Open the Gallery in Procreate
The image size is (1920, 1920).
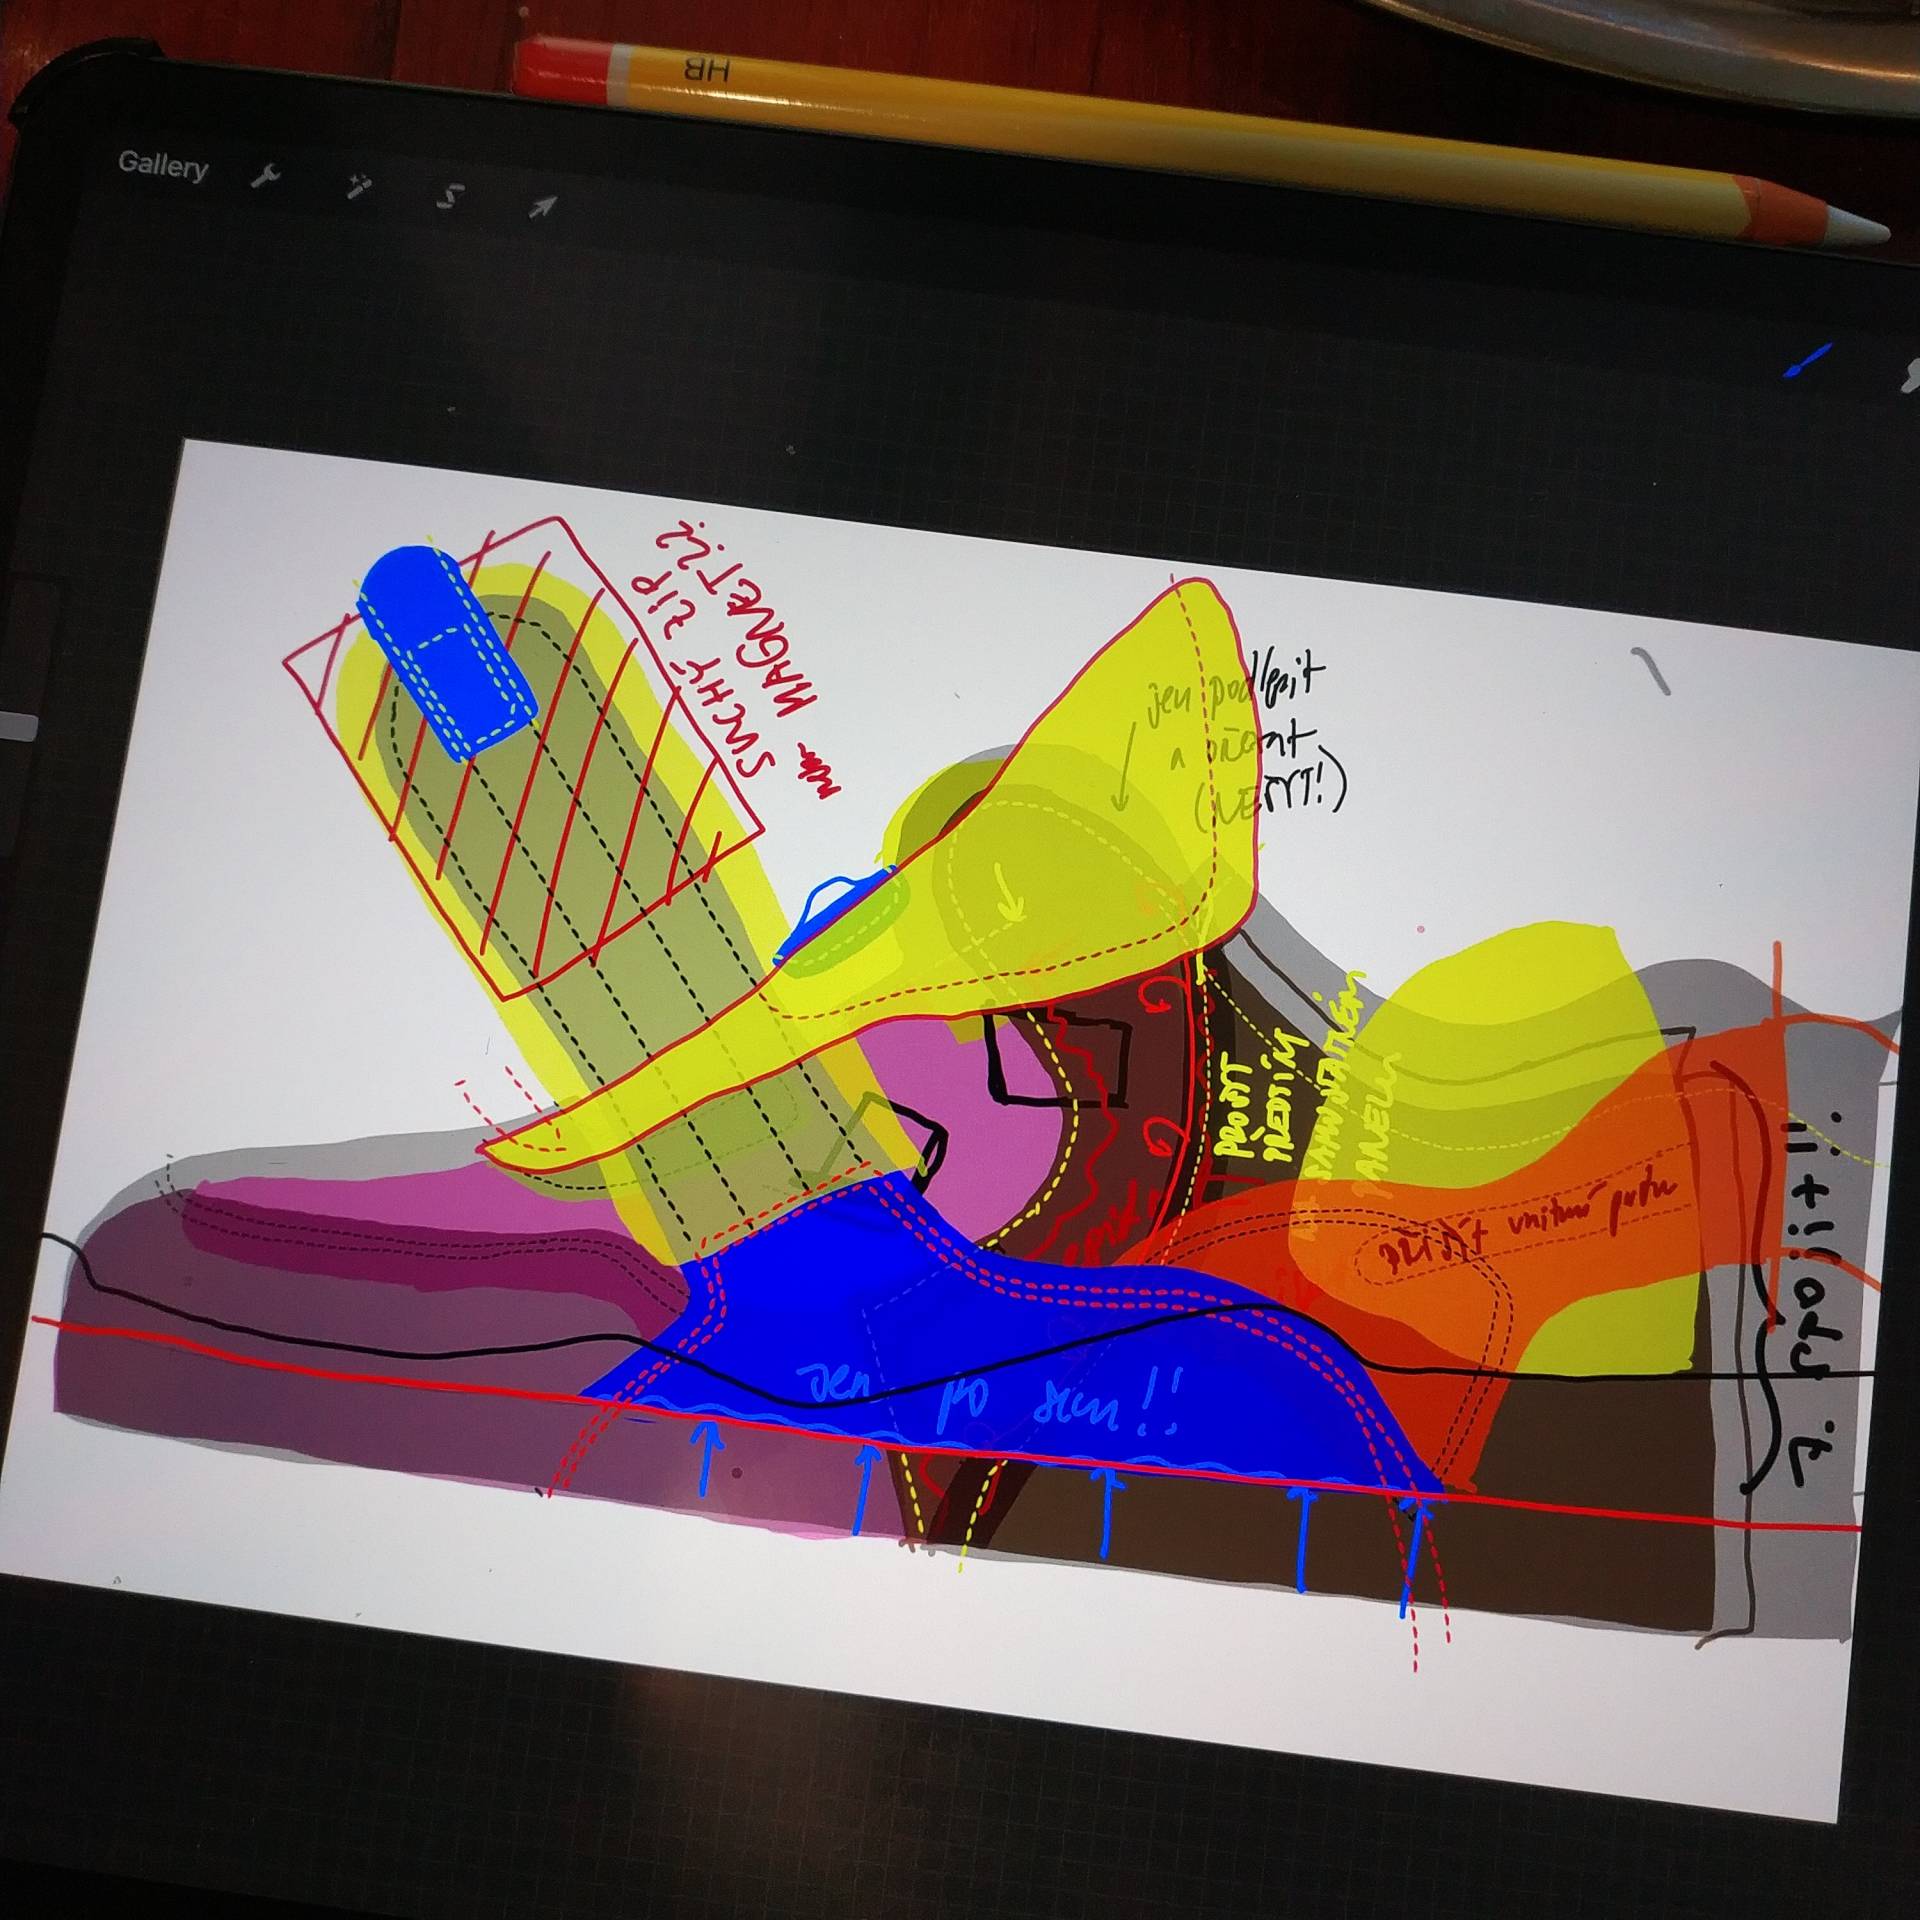click(x=163, y=165)
